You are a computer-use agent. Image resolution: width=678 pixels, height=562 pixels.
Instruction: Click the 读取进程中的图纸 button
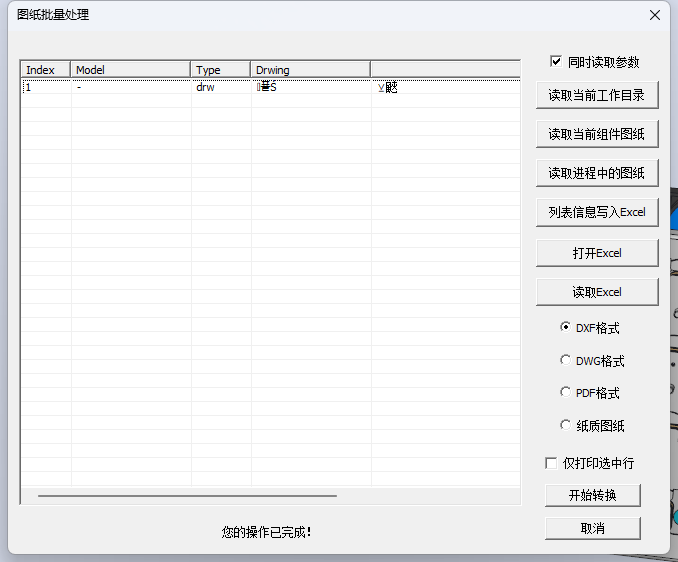[597, 173]
